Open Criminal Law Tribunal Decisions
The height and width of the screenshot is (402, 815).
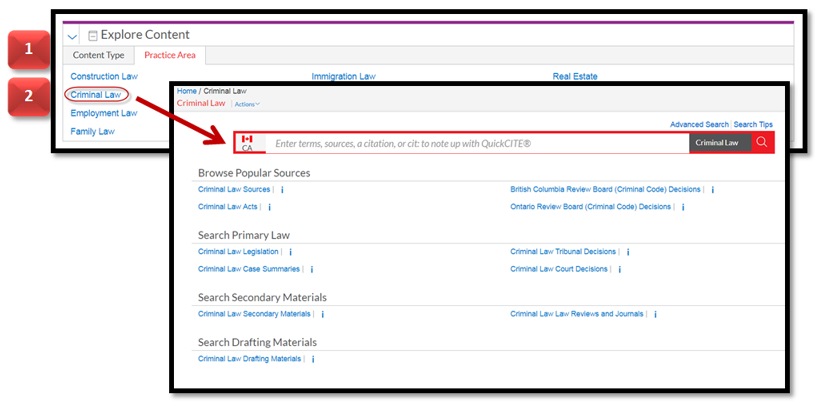563,252
